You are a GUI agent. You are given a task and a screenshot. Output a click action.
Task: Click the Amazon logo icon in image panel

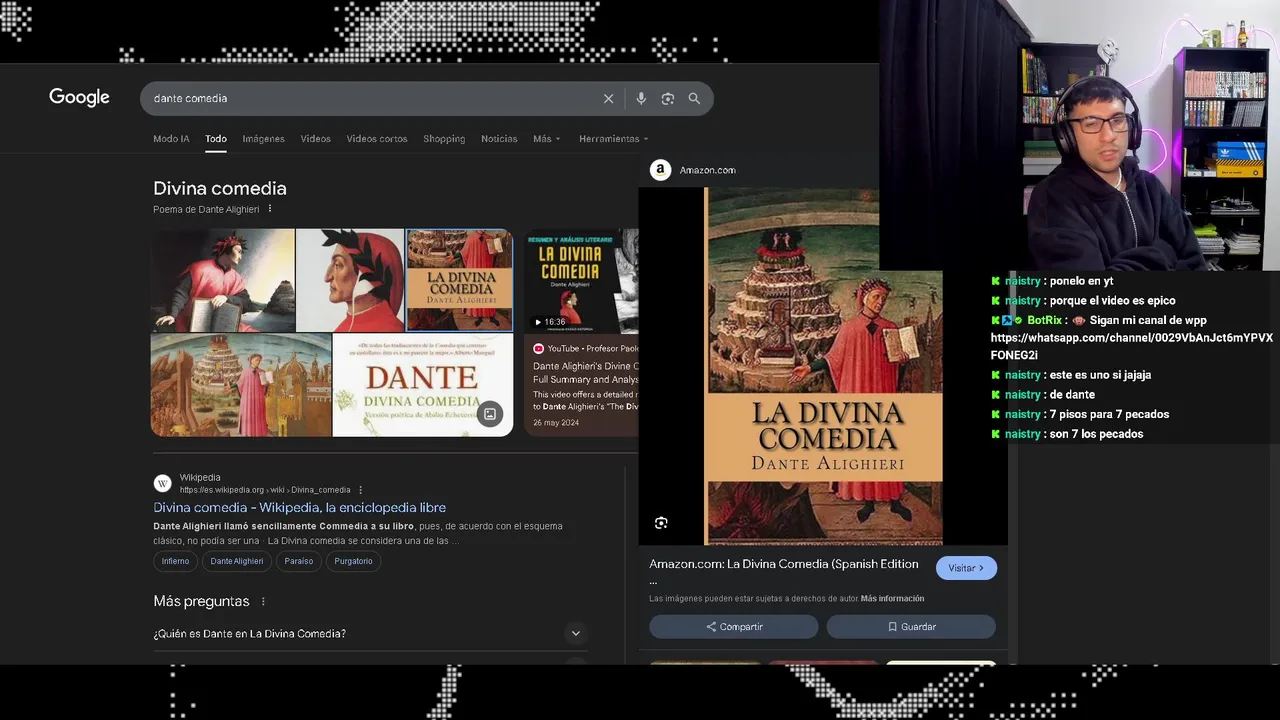(660, 170)
